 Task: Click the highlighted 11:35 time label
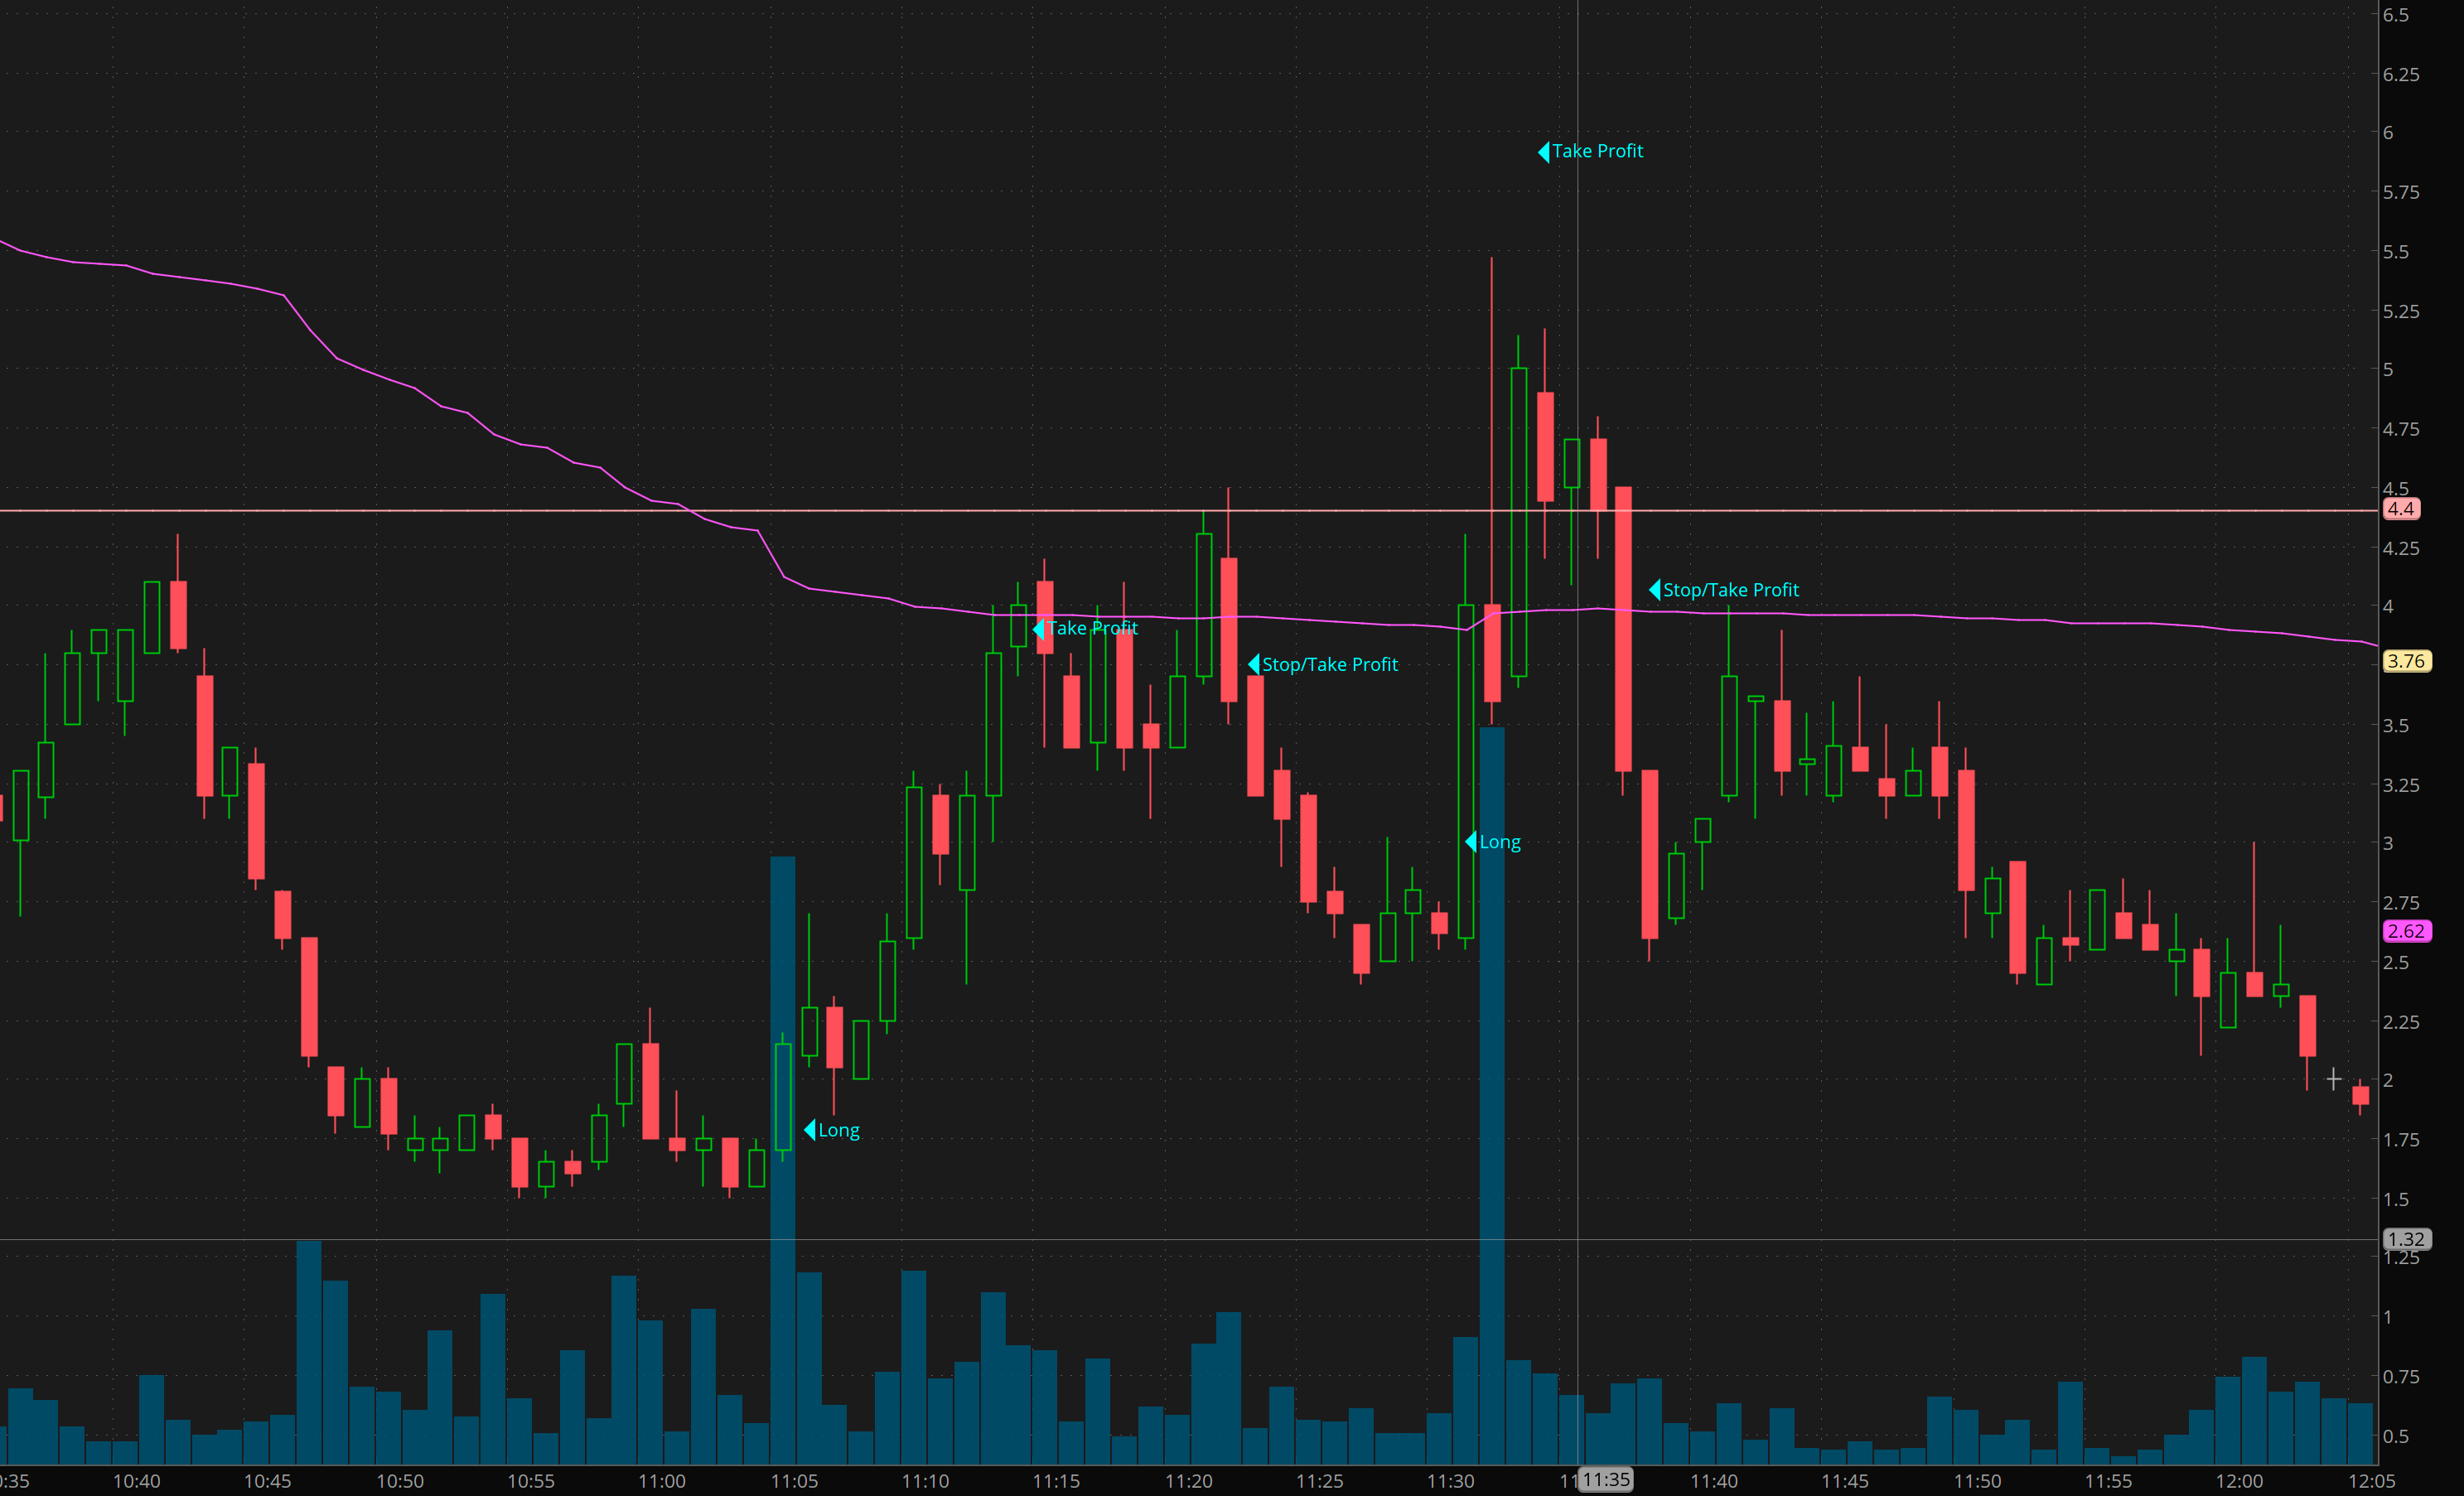coord(1606,1480)
